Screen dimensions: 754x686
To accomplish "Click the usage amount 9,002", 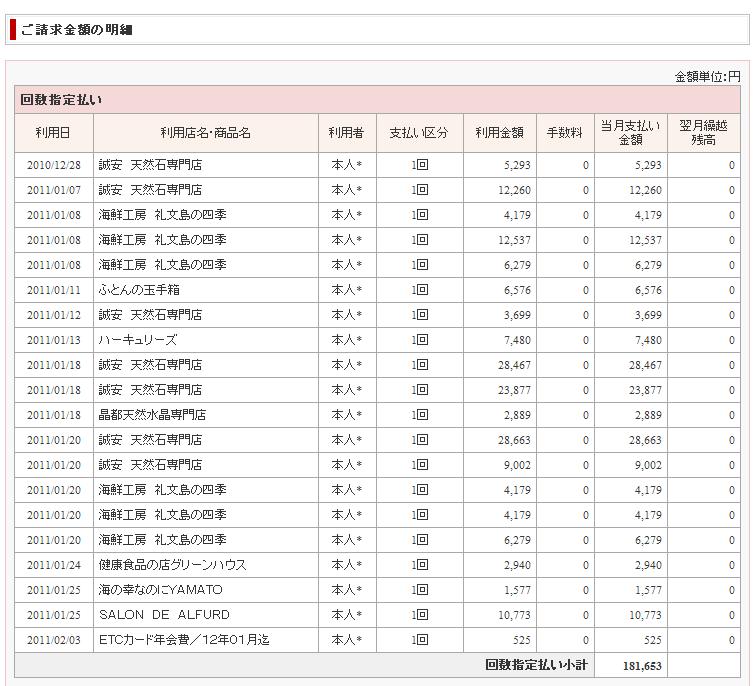I will (x=517, y=465).
